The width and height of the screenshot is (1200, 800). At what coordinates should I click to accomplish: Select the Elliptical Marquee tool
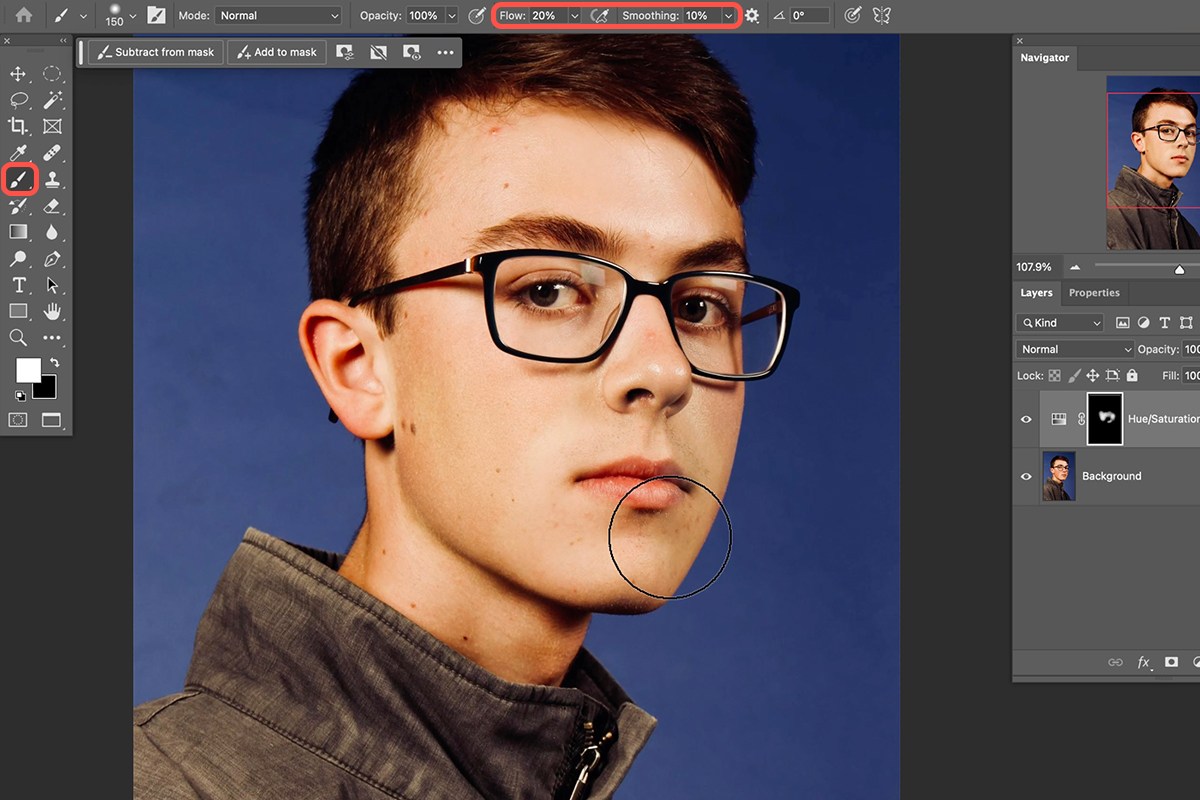[x=52, y=73]
